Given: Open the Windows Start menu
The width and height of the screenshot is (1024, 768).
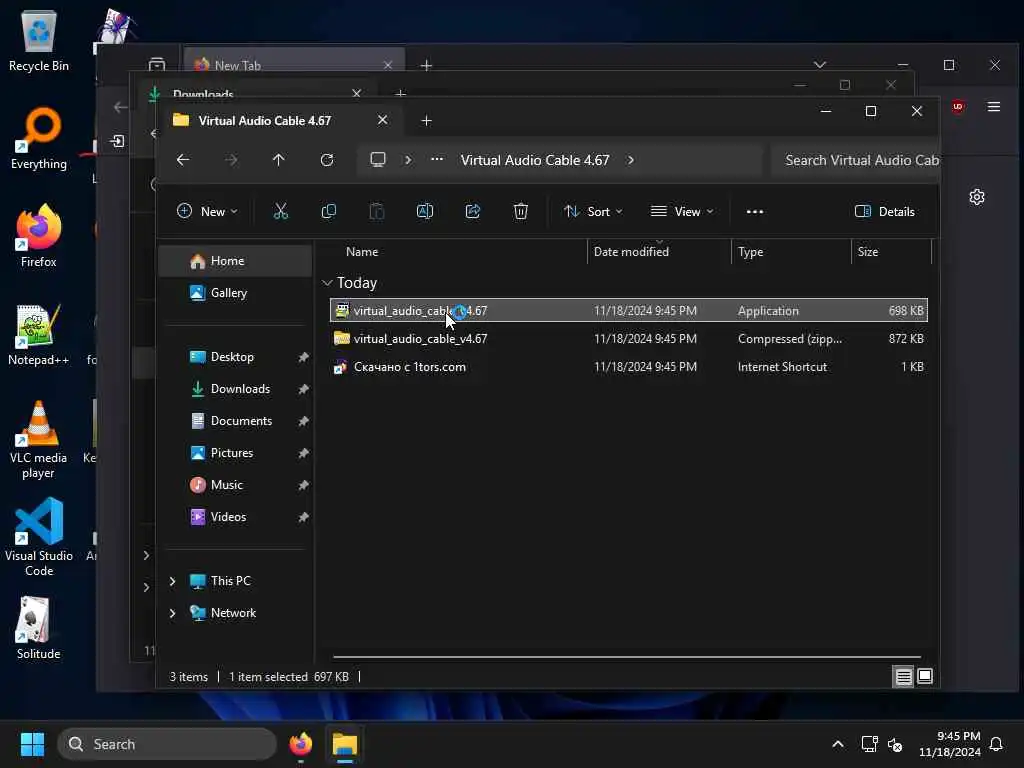Looking at the screenshot, I should coord(32,744).
